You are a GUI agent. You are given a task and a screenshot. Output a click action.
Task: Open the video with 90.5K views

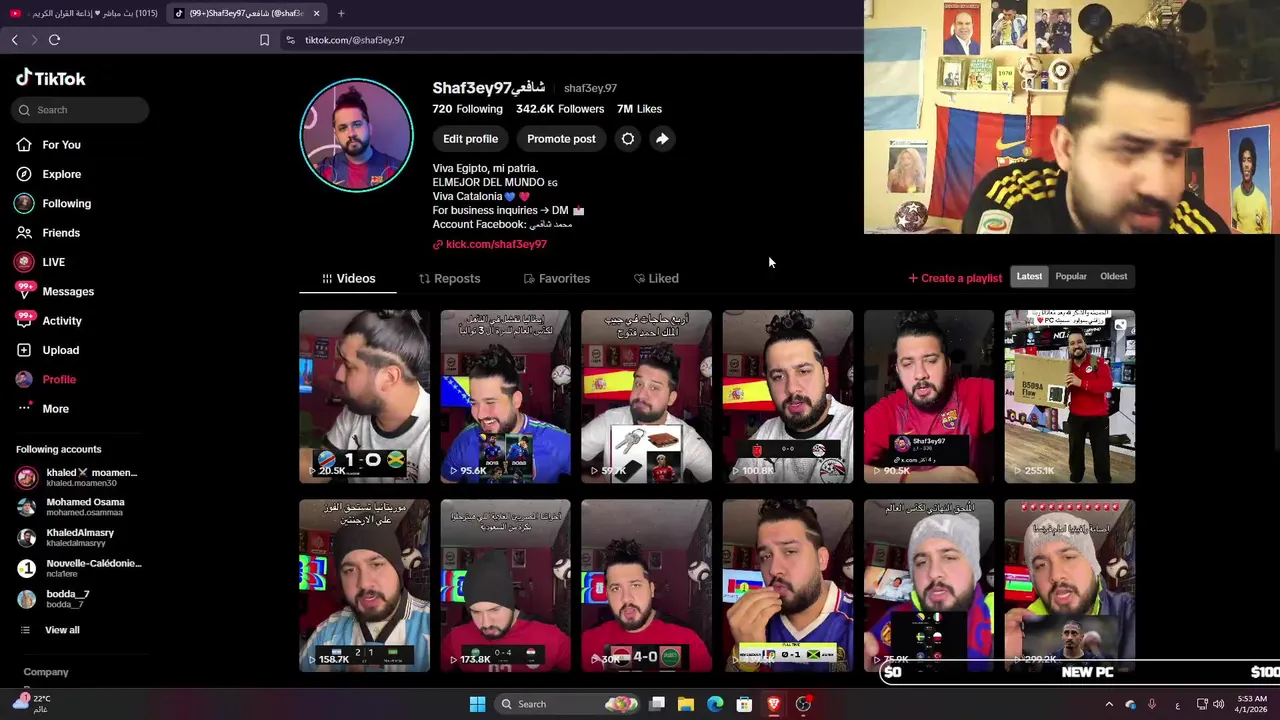[x=929, y=396]
